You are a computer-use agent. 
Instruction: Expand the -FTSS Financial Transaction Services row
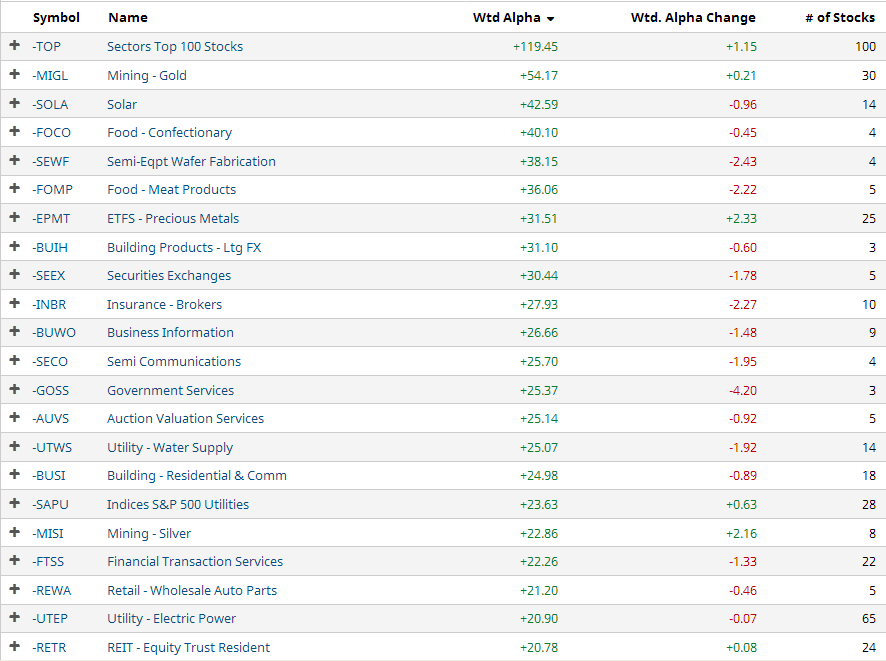click(15, 560)
